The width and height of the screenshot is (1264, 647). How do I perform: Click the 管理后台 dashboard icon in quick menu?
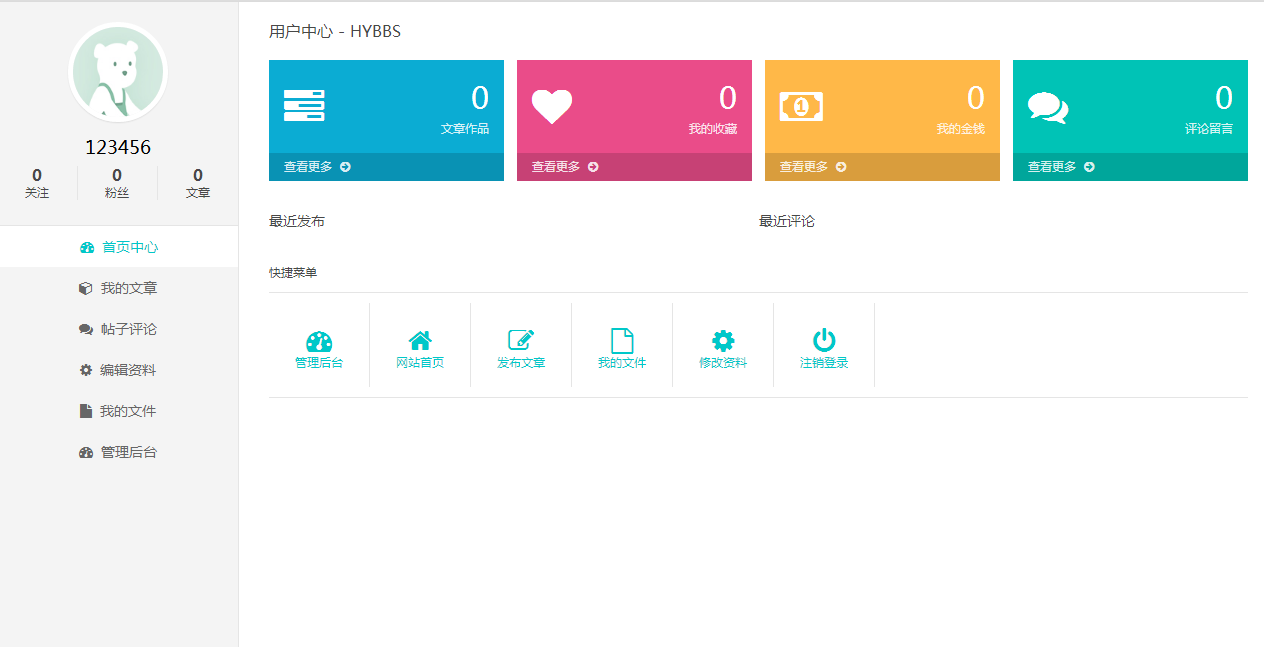[319, 341]
